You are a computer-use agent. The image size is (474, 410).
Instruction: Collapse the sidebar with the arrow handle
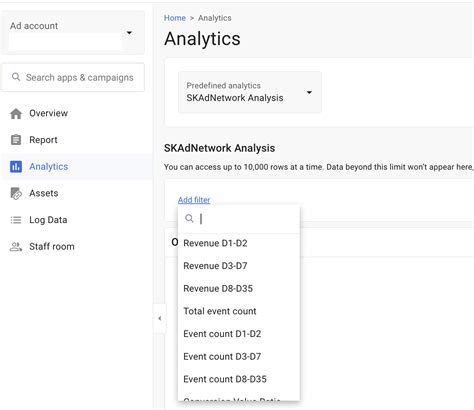click(x=160, y=318)
